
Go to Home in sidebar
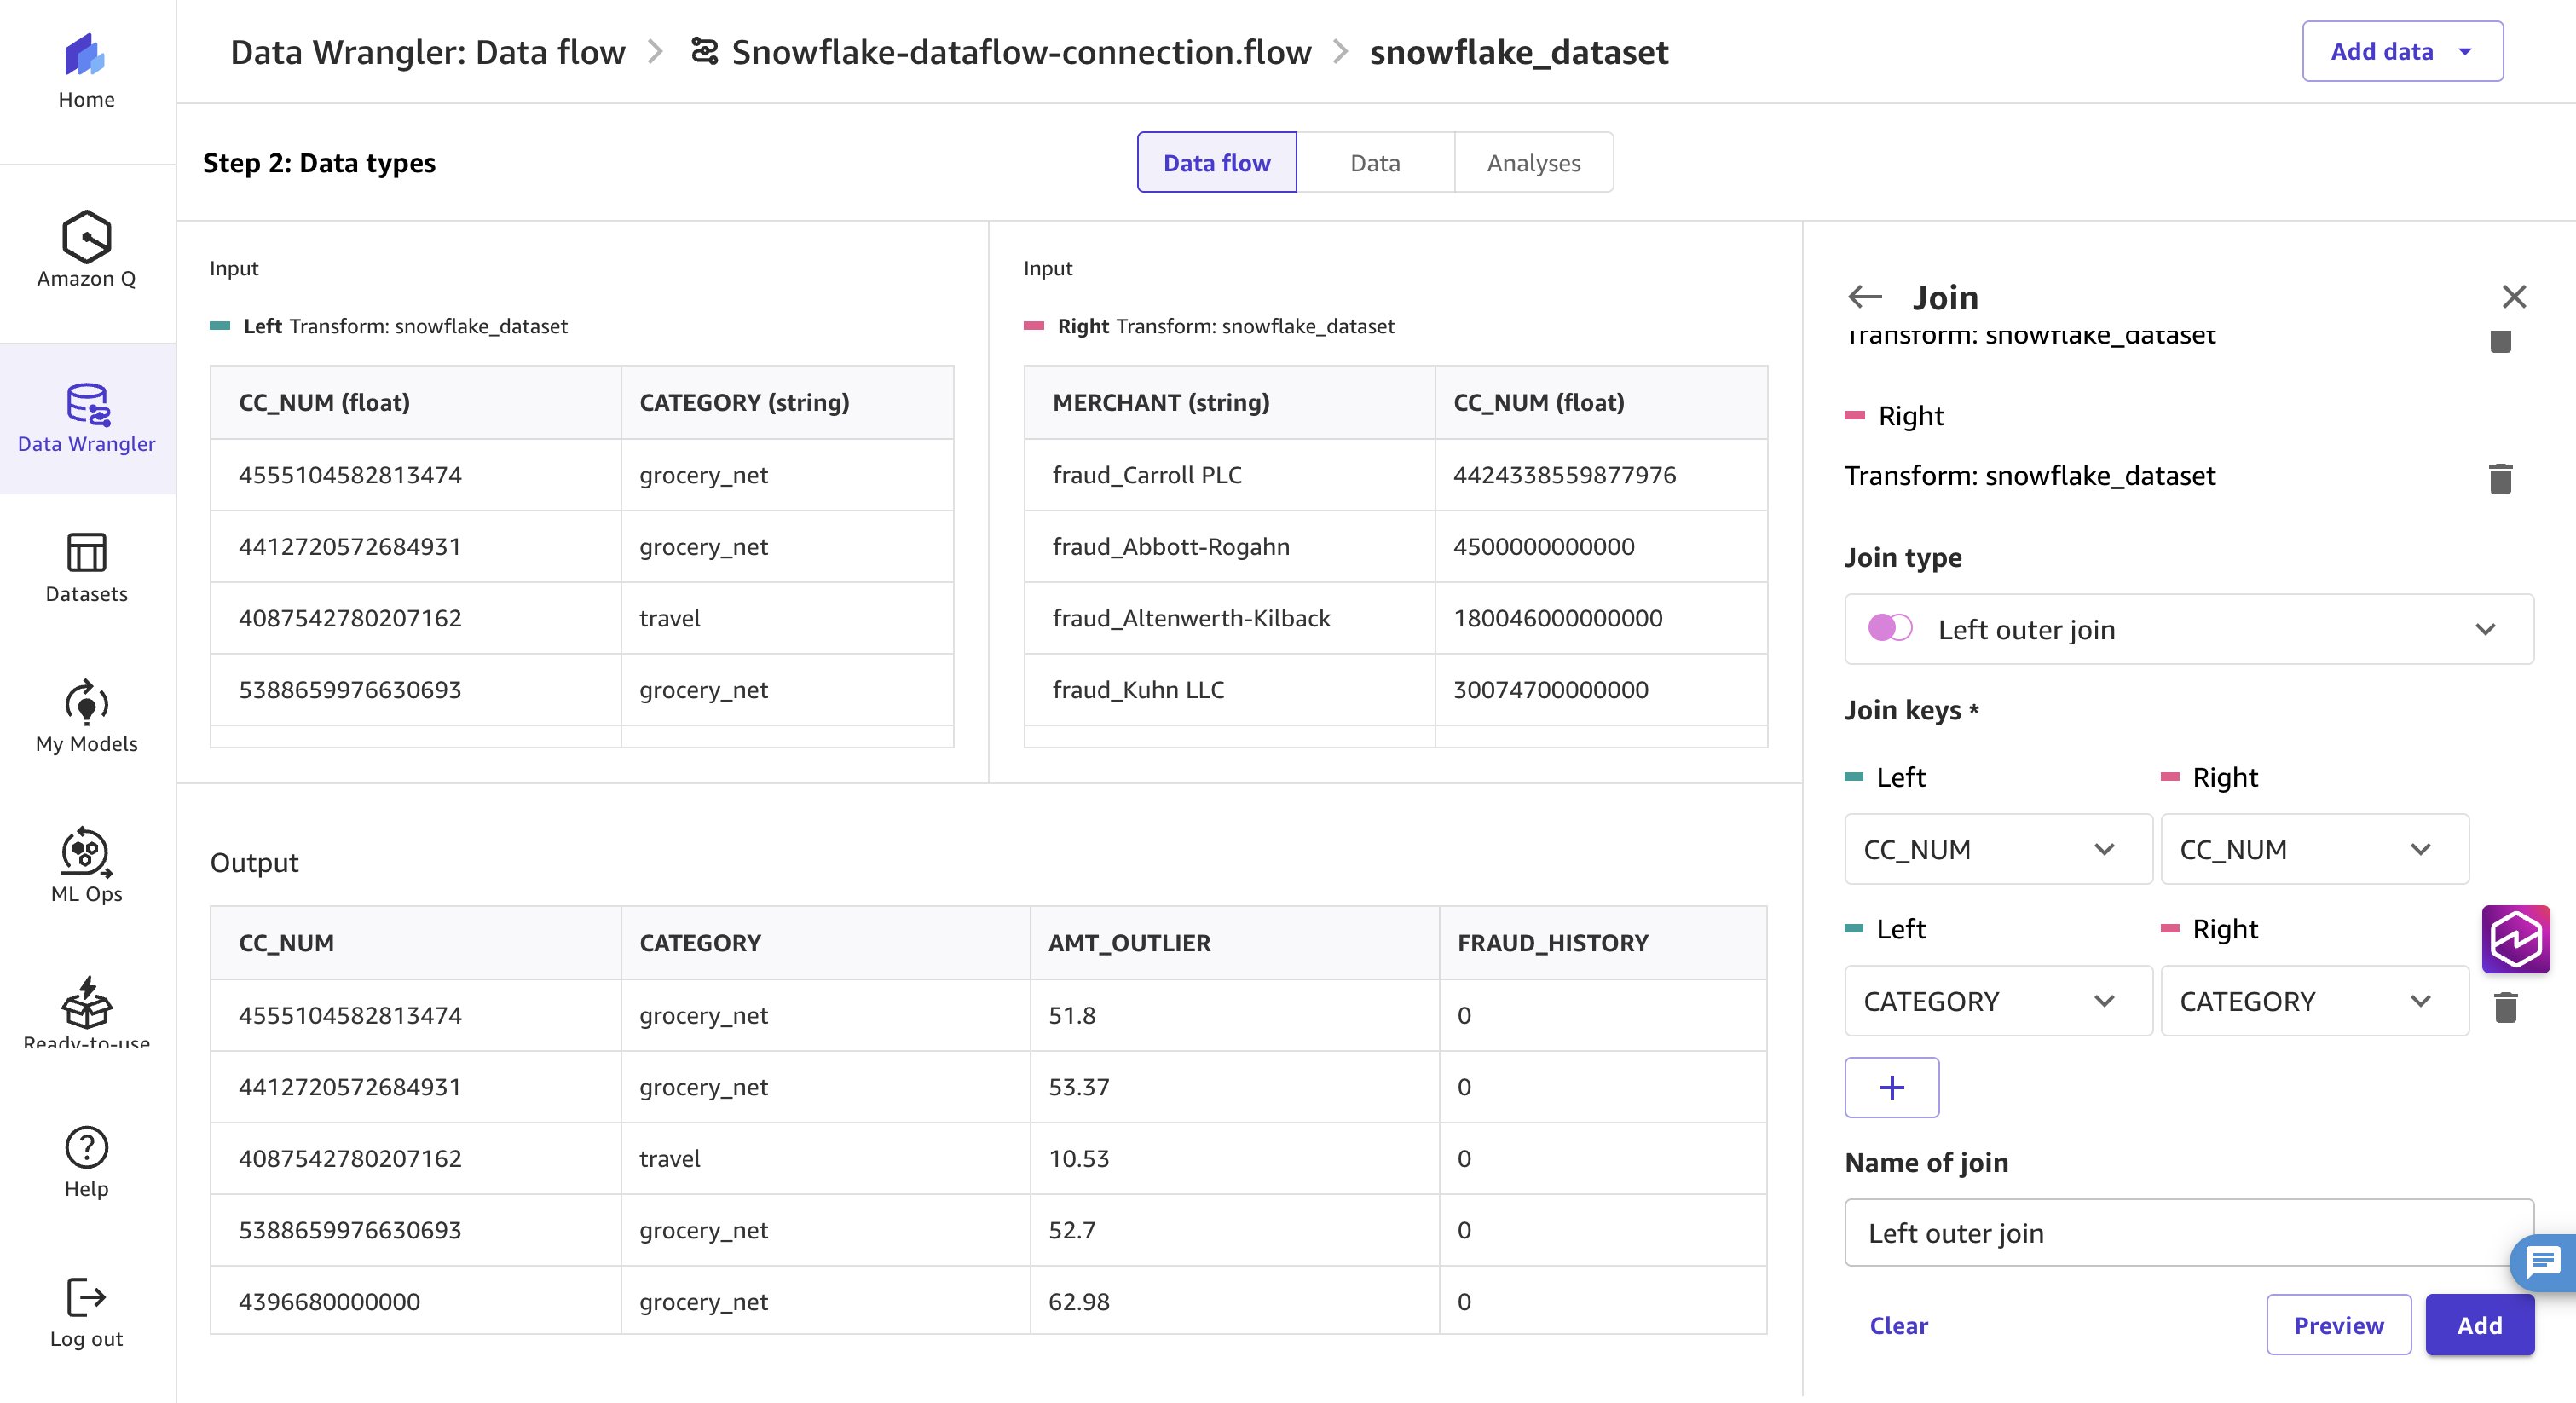[x=86, y=70]
